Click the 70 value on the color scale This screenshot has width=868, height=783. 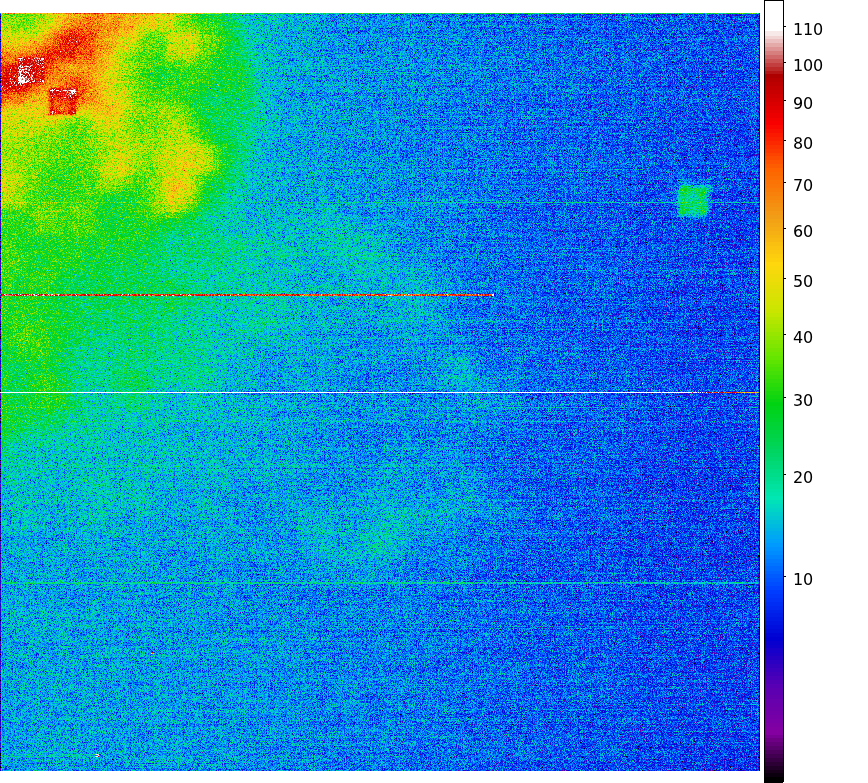point(803,186)
